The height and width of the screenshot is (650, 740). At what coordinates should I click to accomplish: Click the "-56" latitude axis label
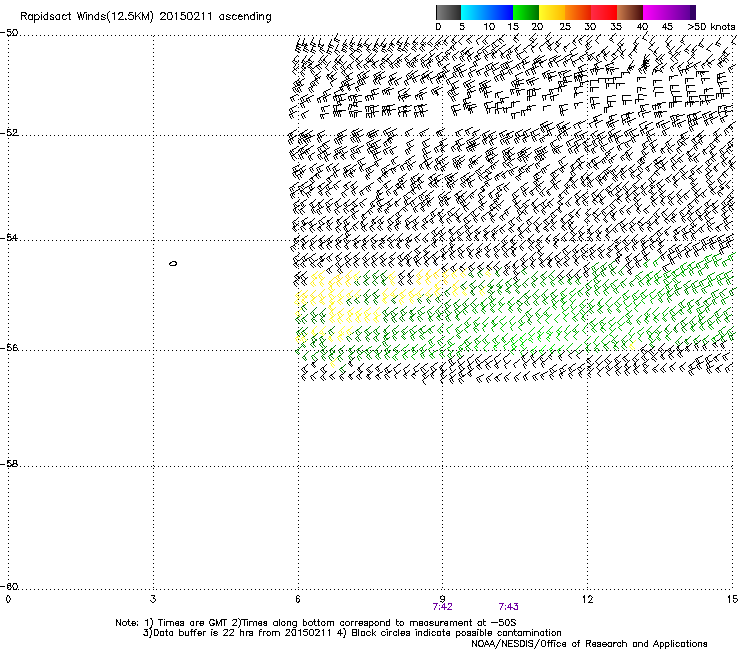(9, 347)
